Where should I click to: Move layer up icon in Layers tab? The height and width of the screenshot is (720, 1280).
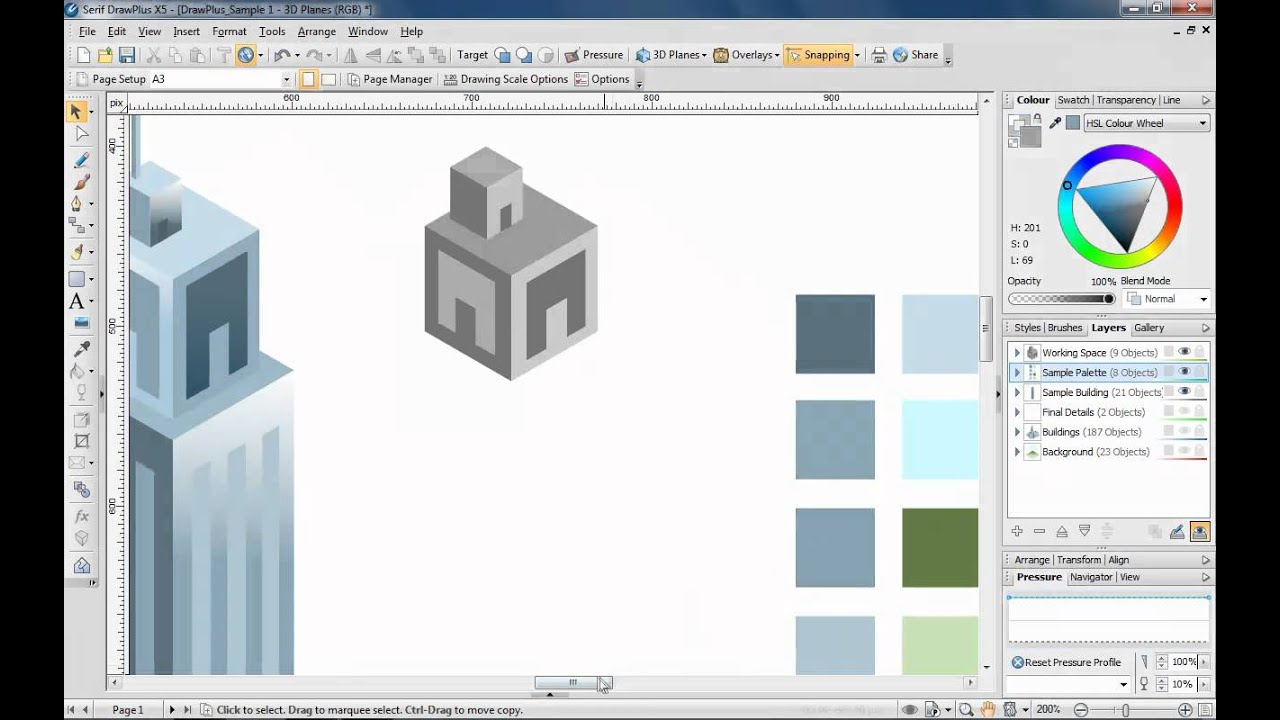click(x=1062, y=531)
